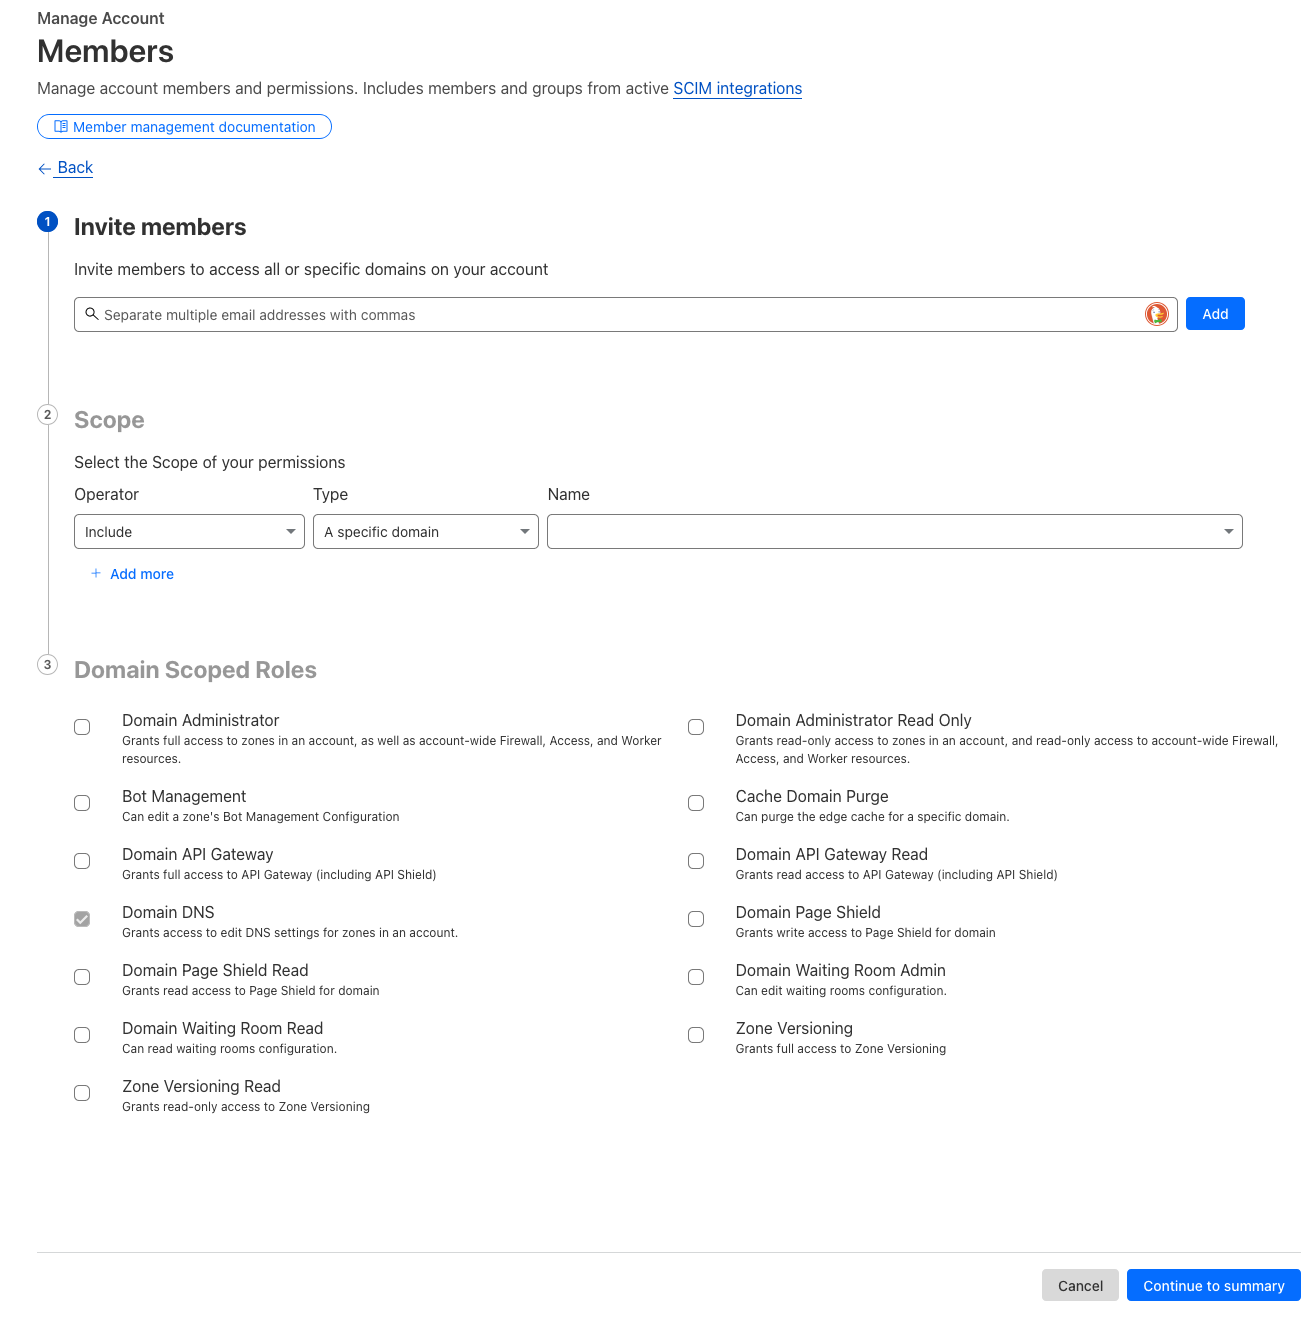This screenshot has height=1323, width=1312.
Task: Click the Continue to summary button
Action: 1214,1285
